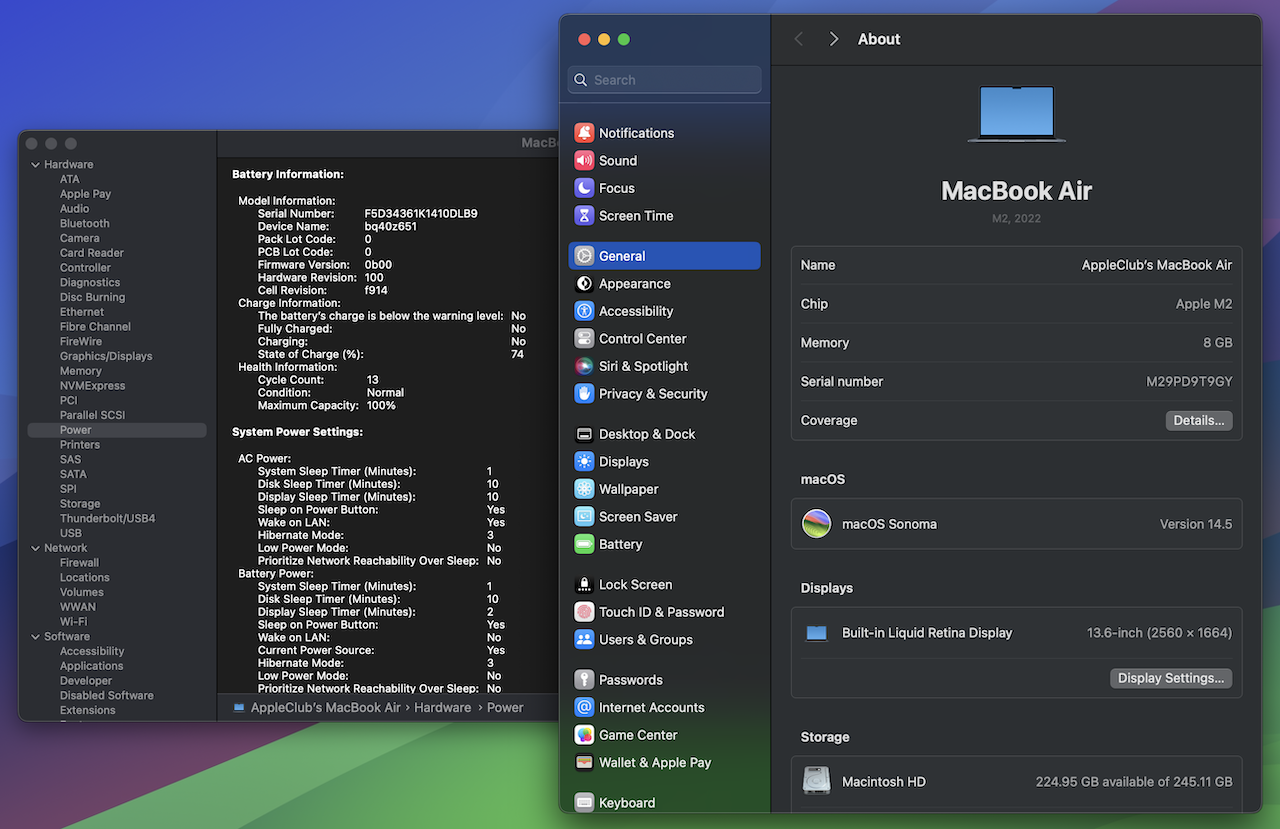Click the MacBook Air laptop image
Viewport: 1280px width, 829px height.
point(1017,113)
